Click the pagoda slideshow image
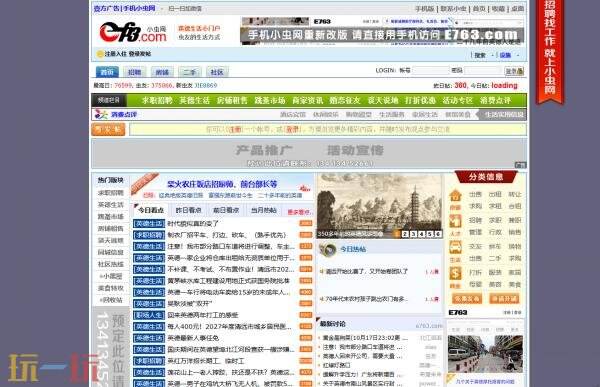Image resolution: width=600 pixels, height=387 pixels. pos(379,206)
